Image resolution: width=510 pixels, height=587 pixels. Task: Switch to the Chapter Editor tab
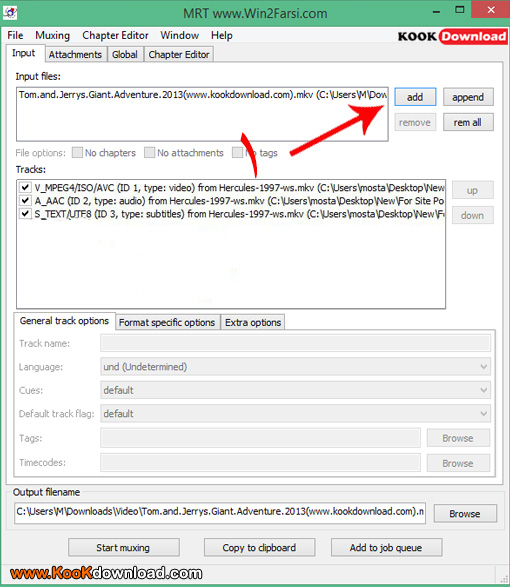coord(179,55)
